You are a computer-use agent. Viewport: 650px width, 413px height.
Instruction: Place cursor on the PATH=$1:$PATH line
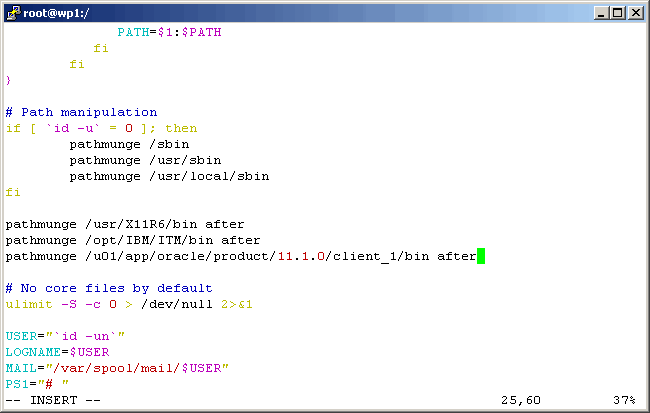tap(169, 32)
